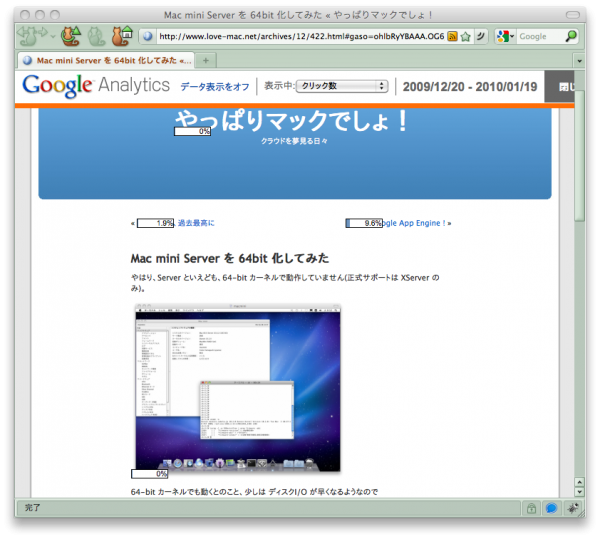Click the 9.6% click-rate overlay badge
600x539 pixels.
click(364, 223)
